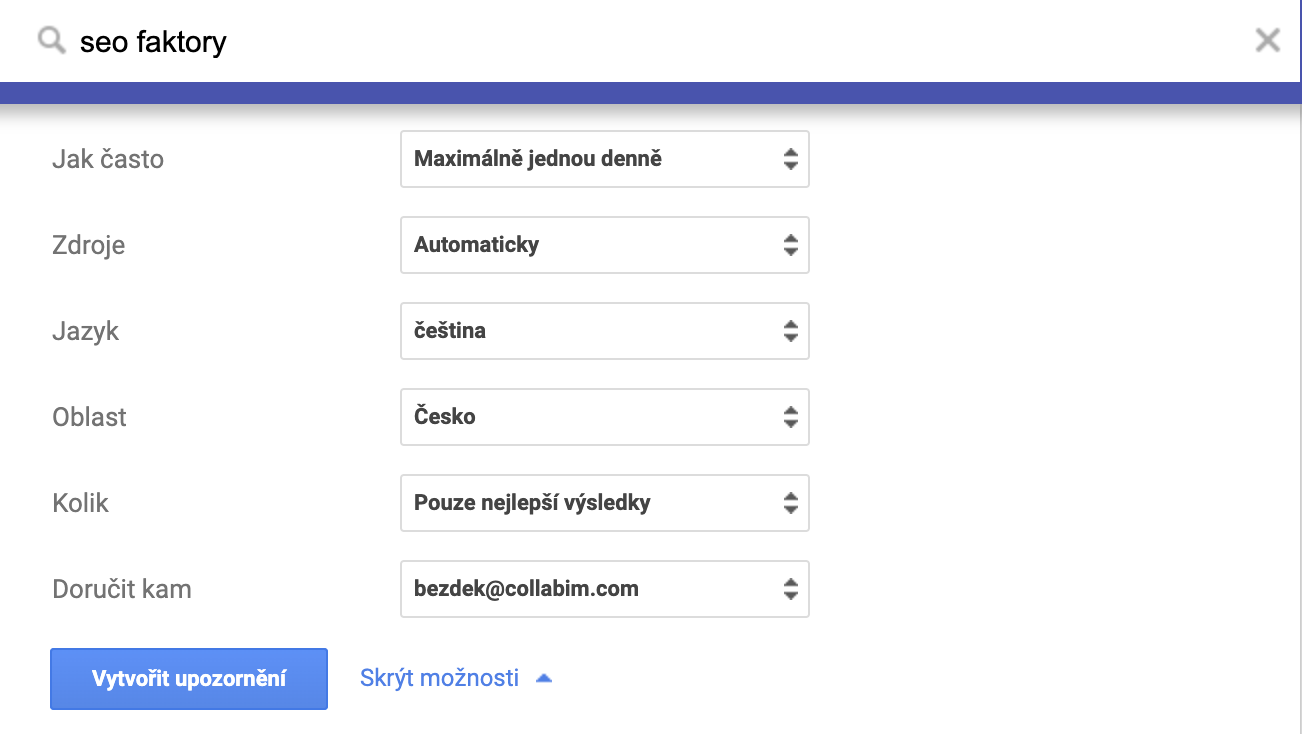Image resolution: width=1302 pixels, height=734 pixels.
Task: Open the Jazyk language dropdown
Action: point(604,331)
